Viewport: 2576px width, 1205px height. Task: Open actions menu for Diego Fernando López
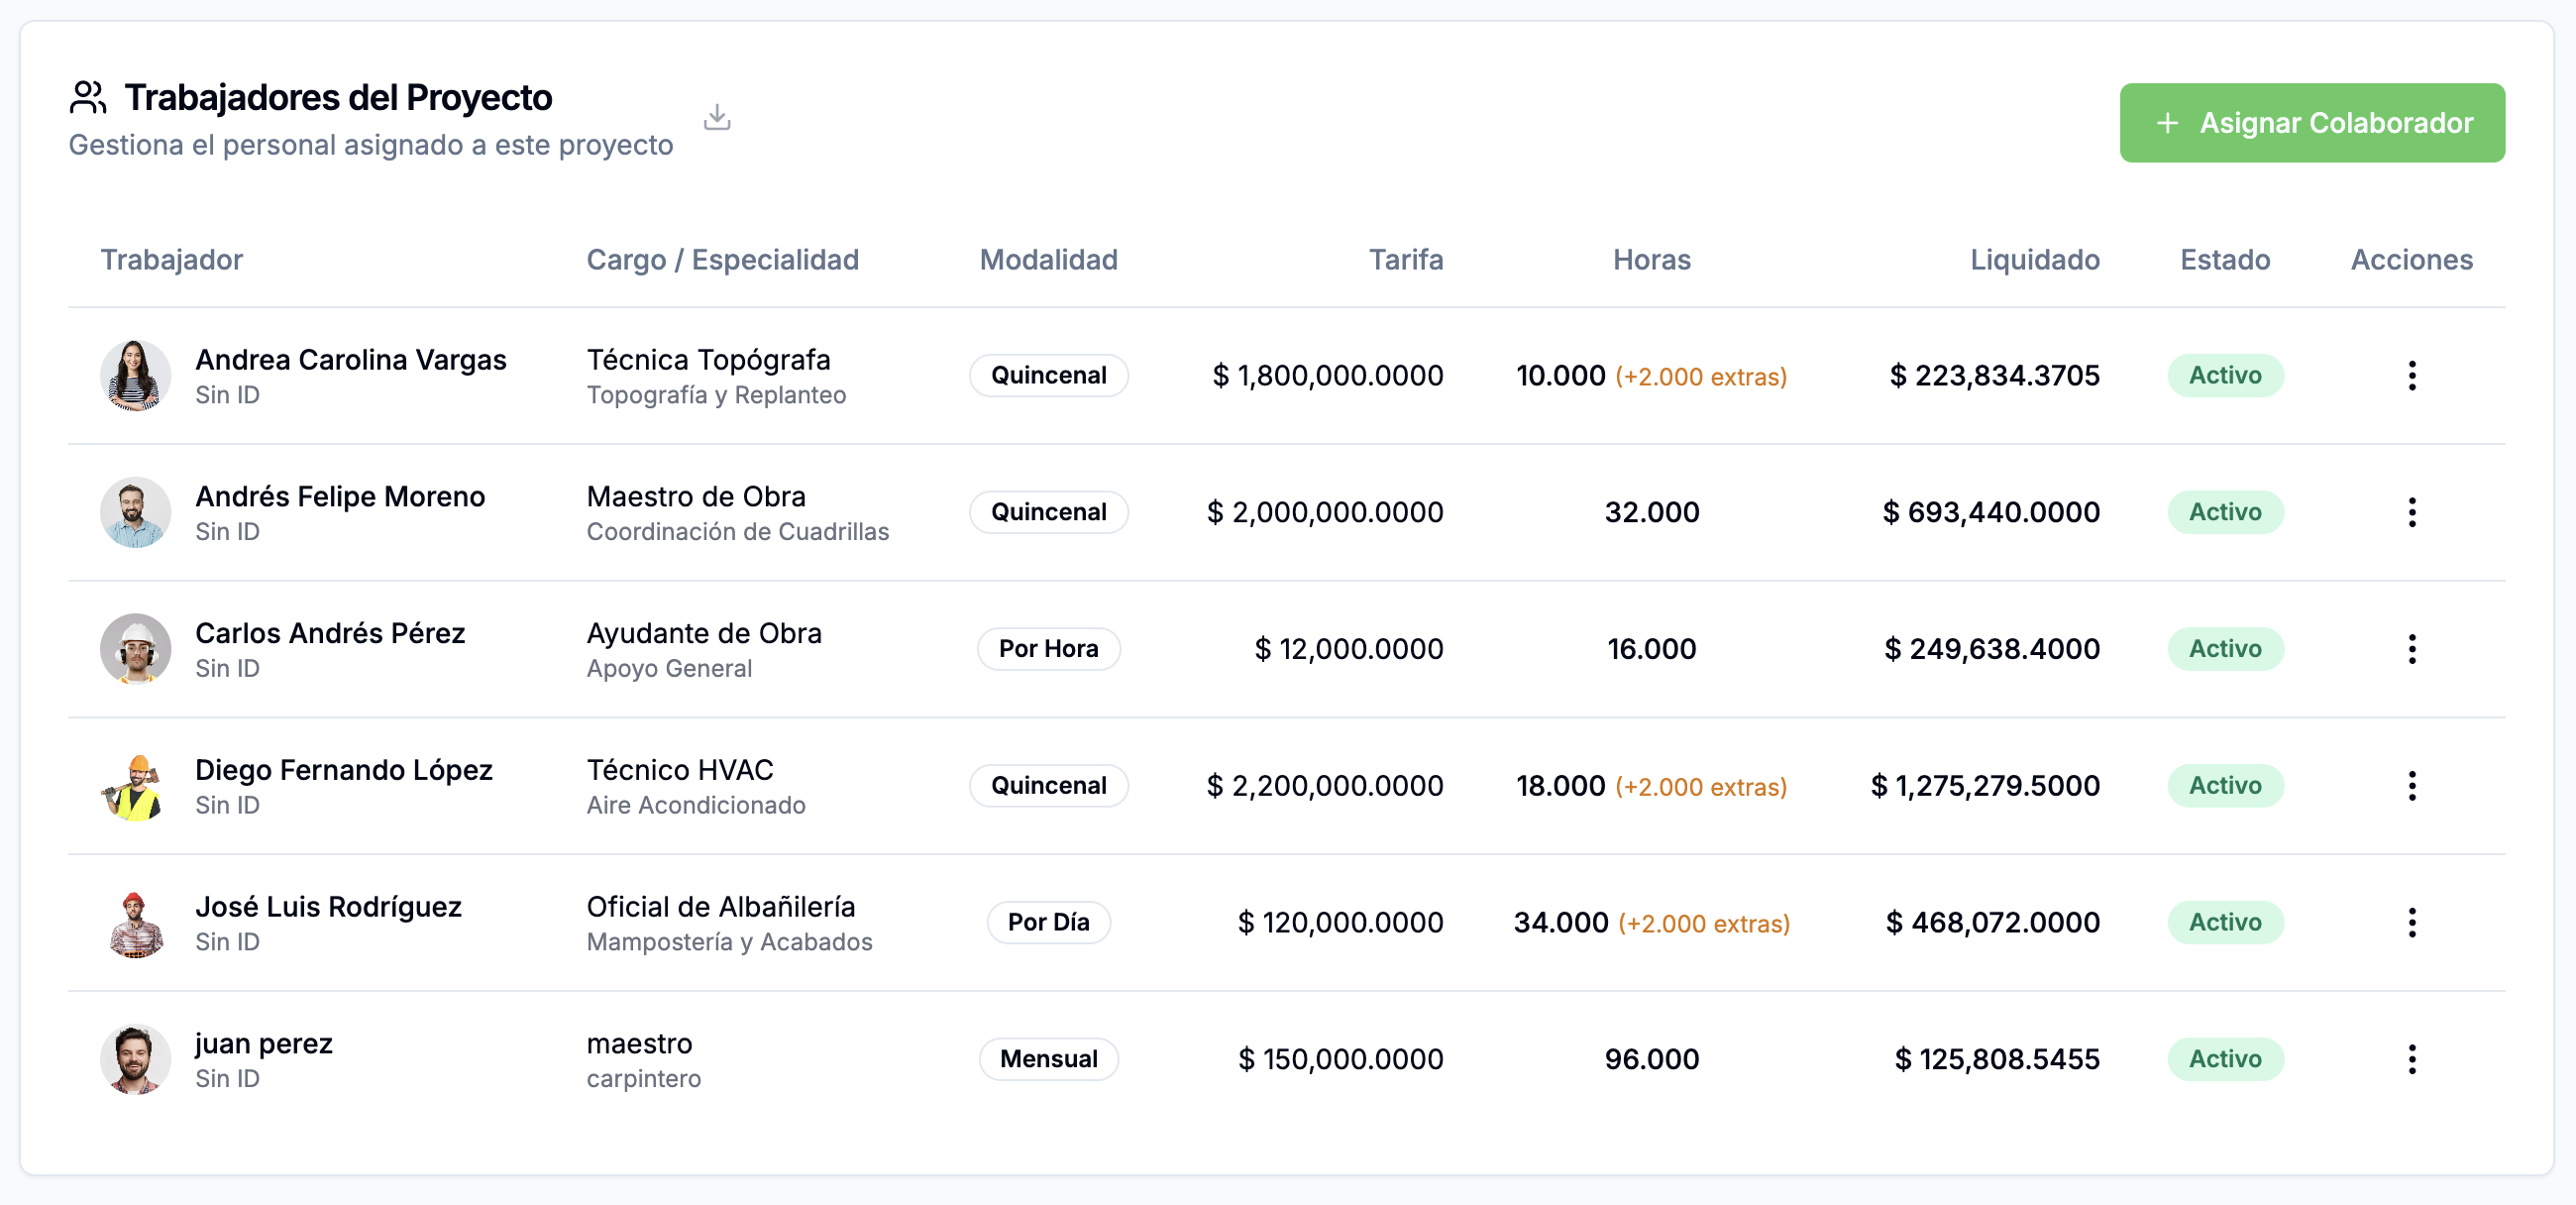tap(2412, 785)
